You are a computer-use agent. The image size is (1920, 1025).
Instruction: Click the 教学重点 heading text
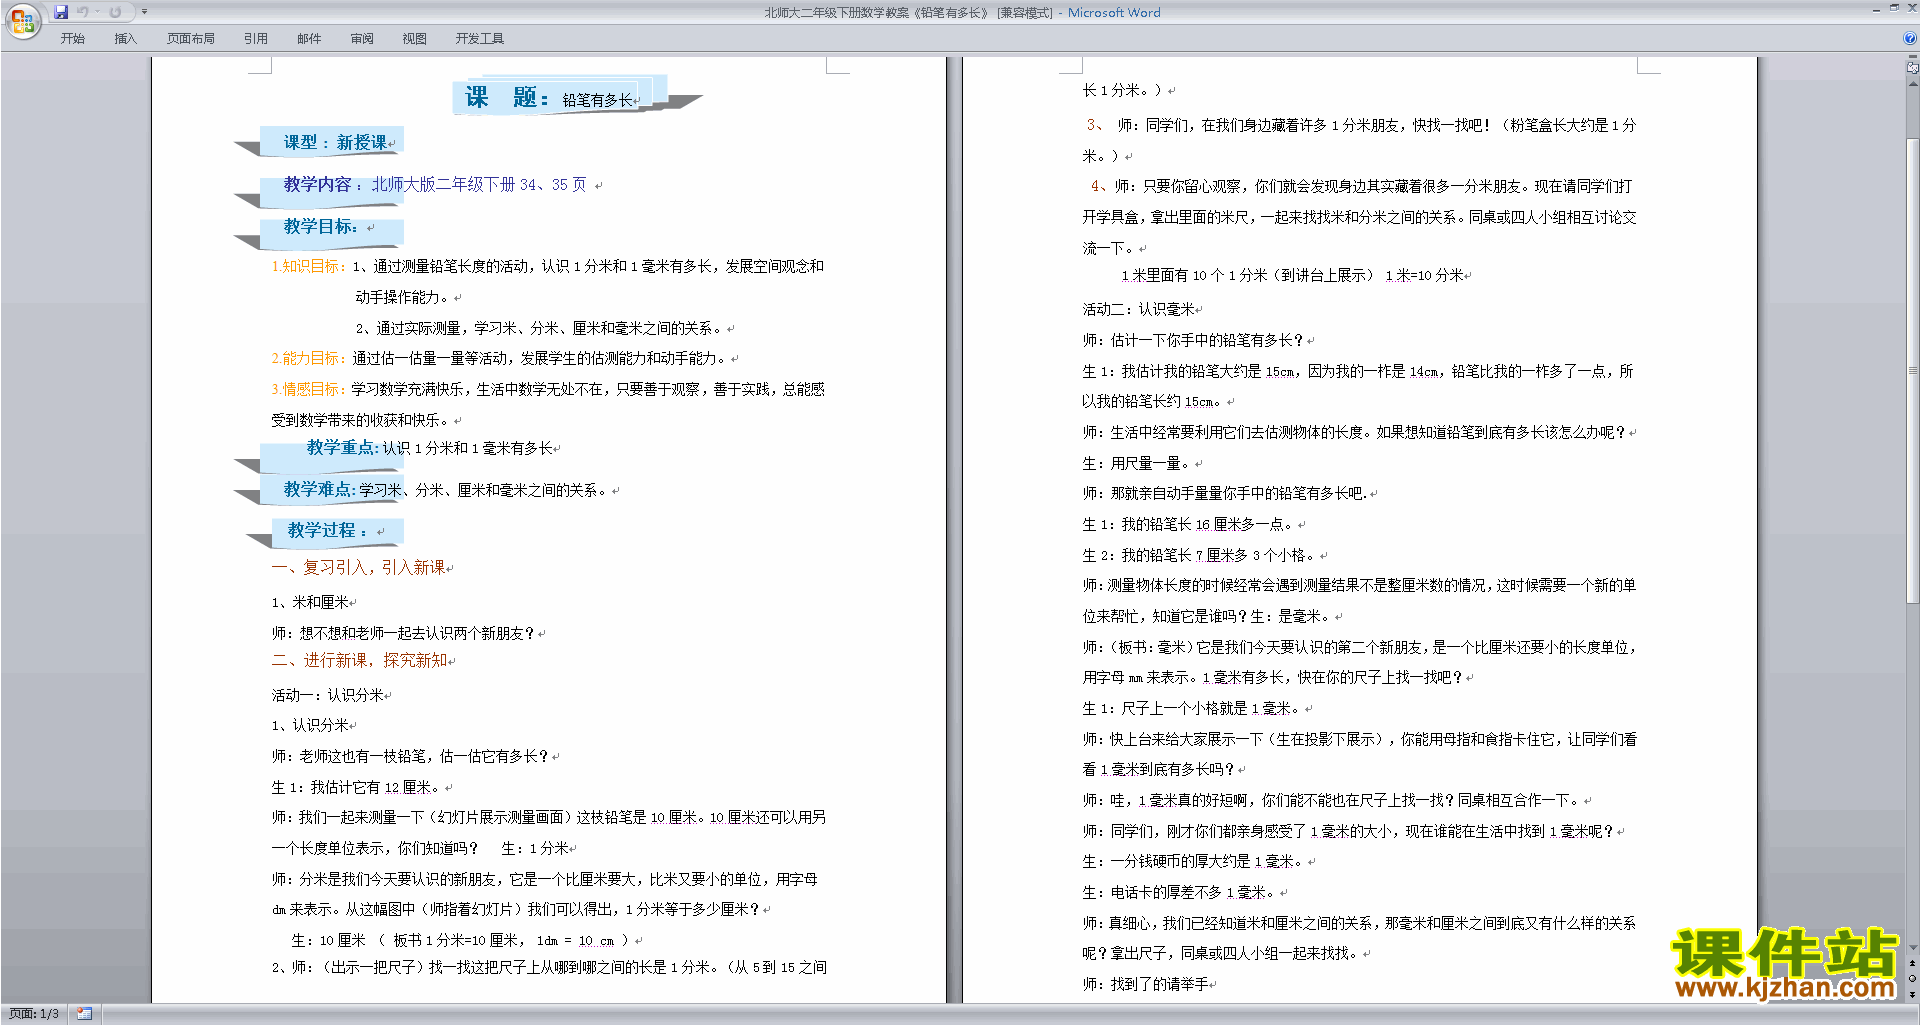(x=343, y=447)
